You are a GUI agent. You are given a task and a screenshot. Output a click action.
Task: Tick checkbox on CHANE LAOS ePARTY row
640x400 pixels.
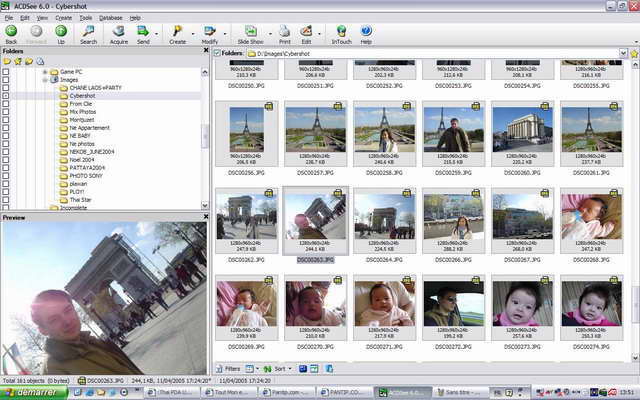[6, 88]
